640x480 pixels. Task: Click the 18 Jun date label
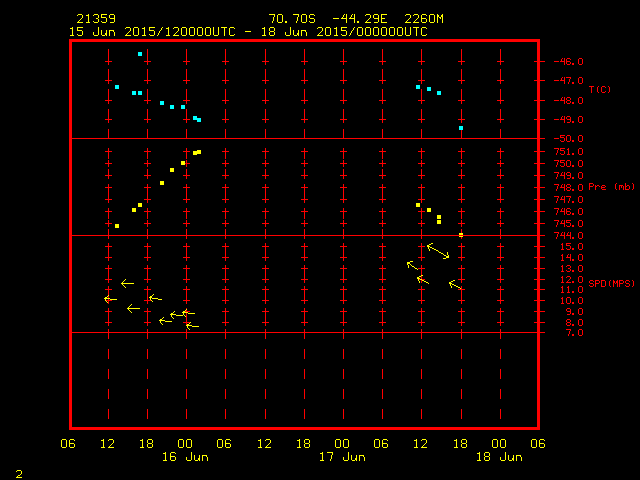coord(498,457)
